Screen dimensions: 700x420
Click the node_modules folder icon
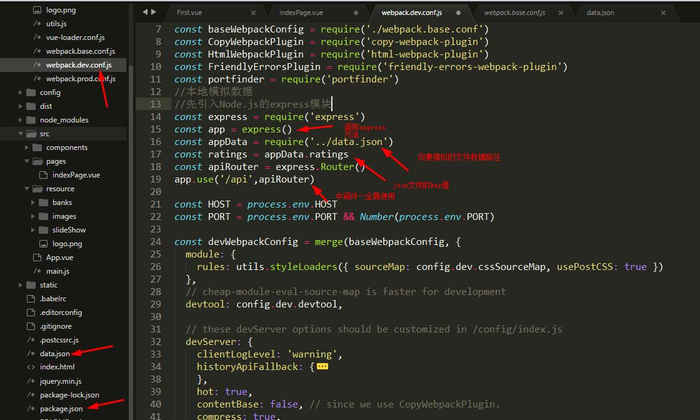point(31,120)
